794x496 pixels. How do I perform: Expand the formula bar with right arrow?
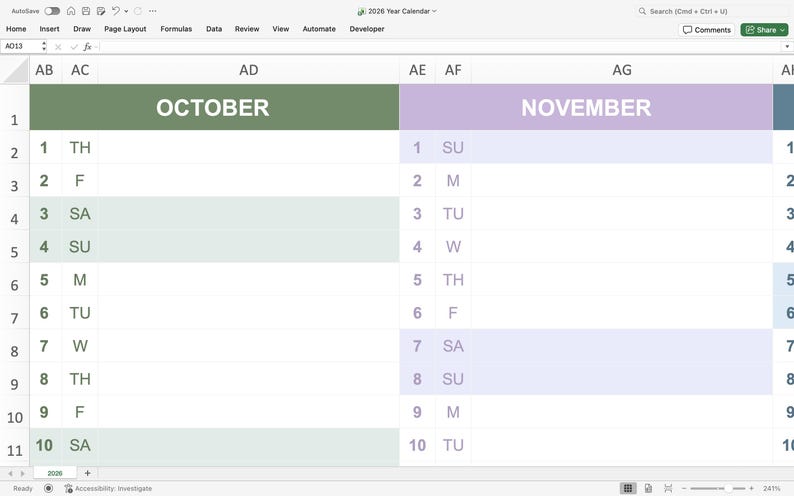click(x=787, y=47)
